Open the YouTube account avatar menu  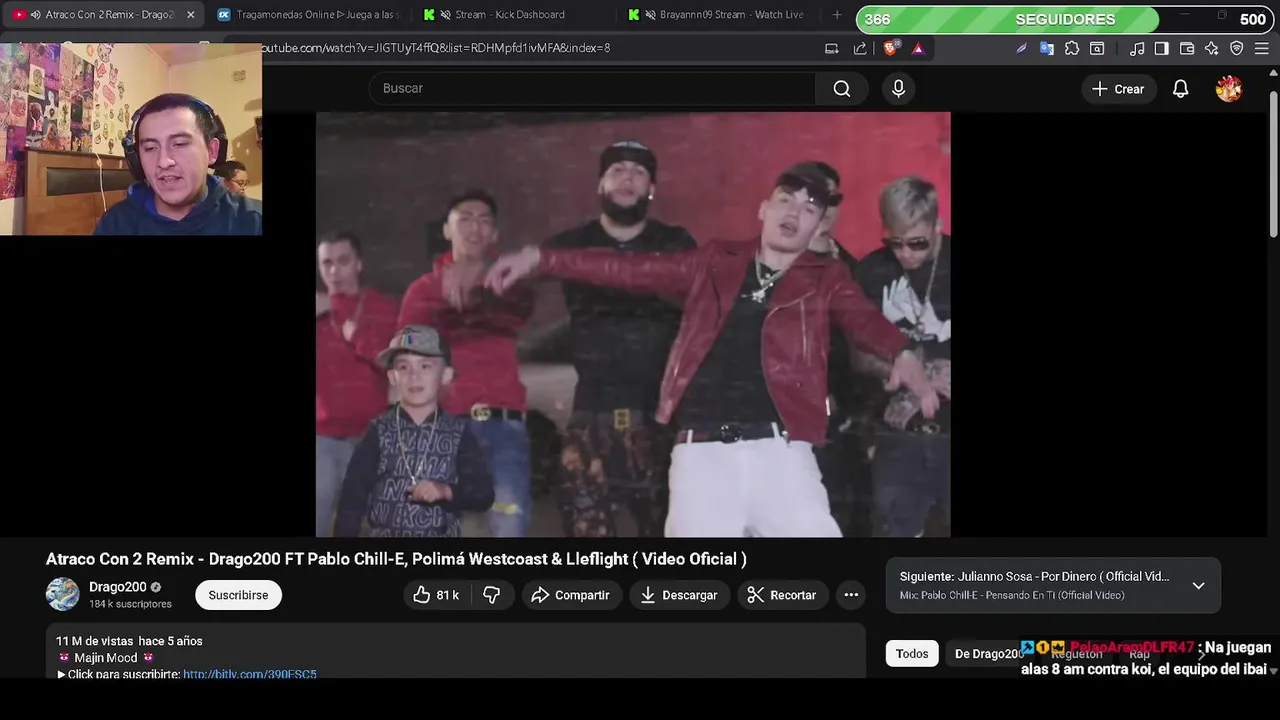tap(1228, 89)
